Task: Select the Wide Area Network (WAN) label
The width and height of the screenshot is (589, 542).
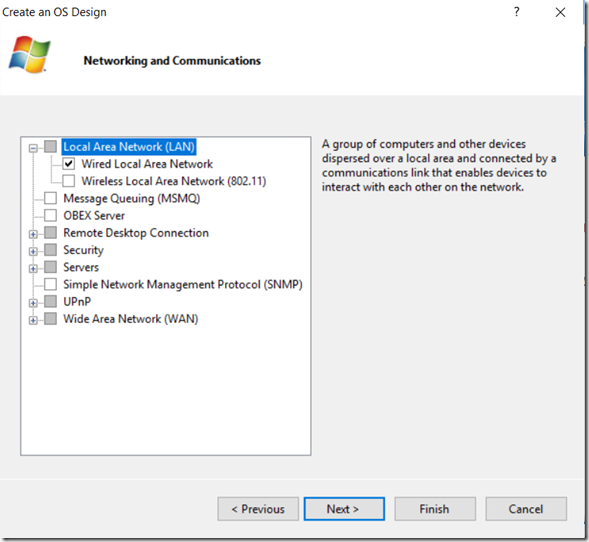Action: pos(131,319)
